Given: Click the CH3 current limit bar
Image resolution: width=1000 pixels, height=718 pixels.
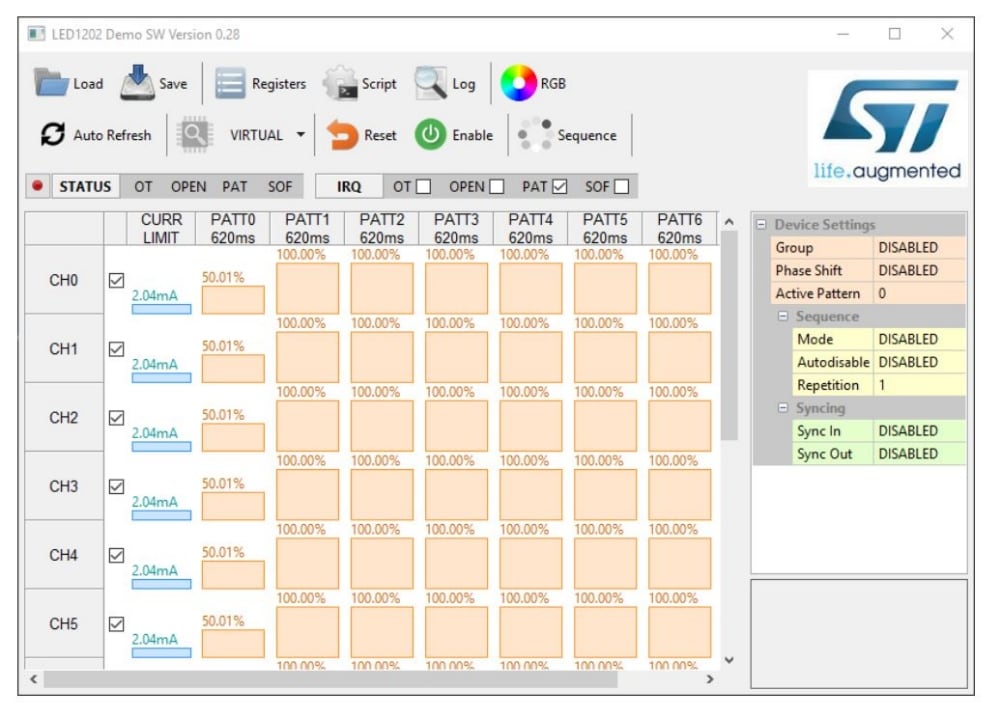Looking at the screenshot, I should pos(161,515).
